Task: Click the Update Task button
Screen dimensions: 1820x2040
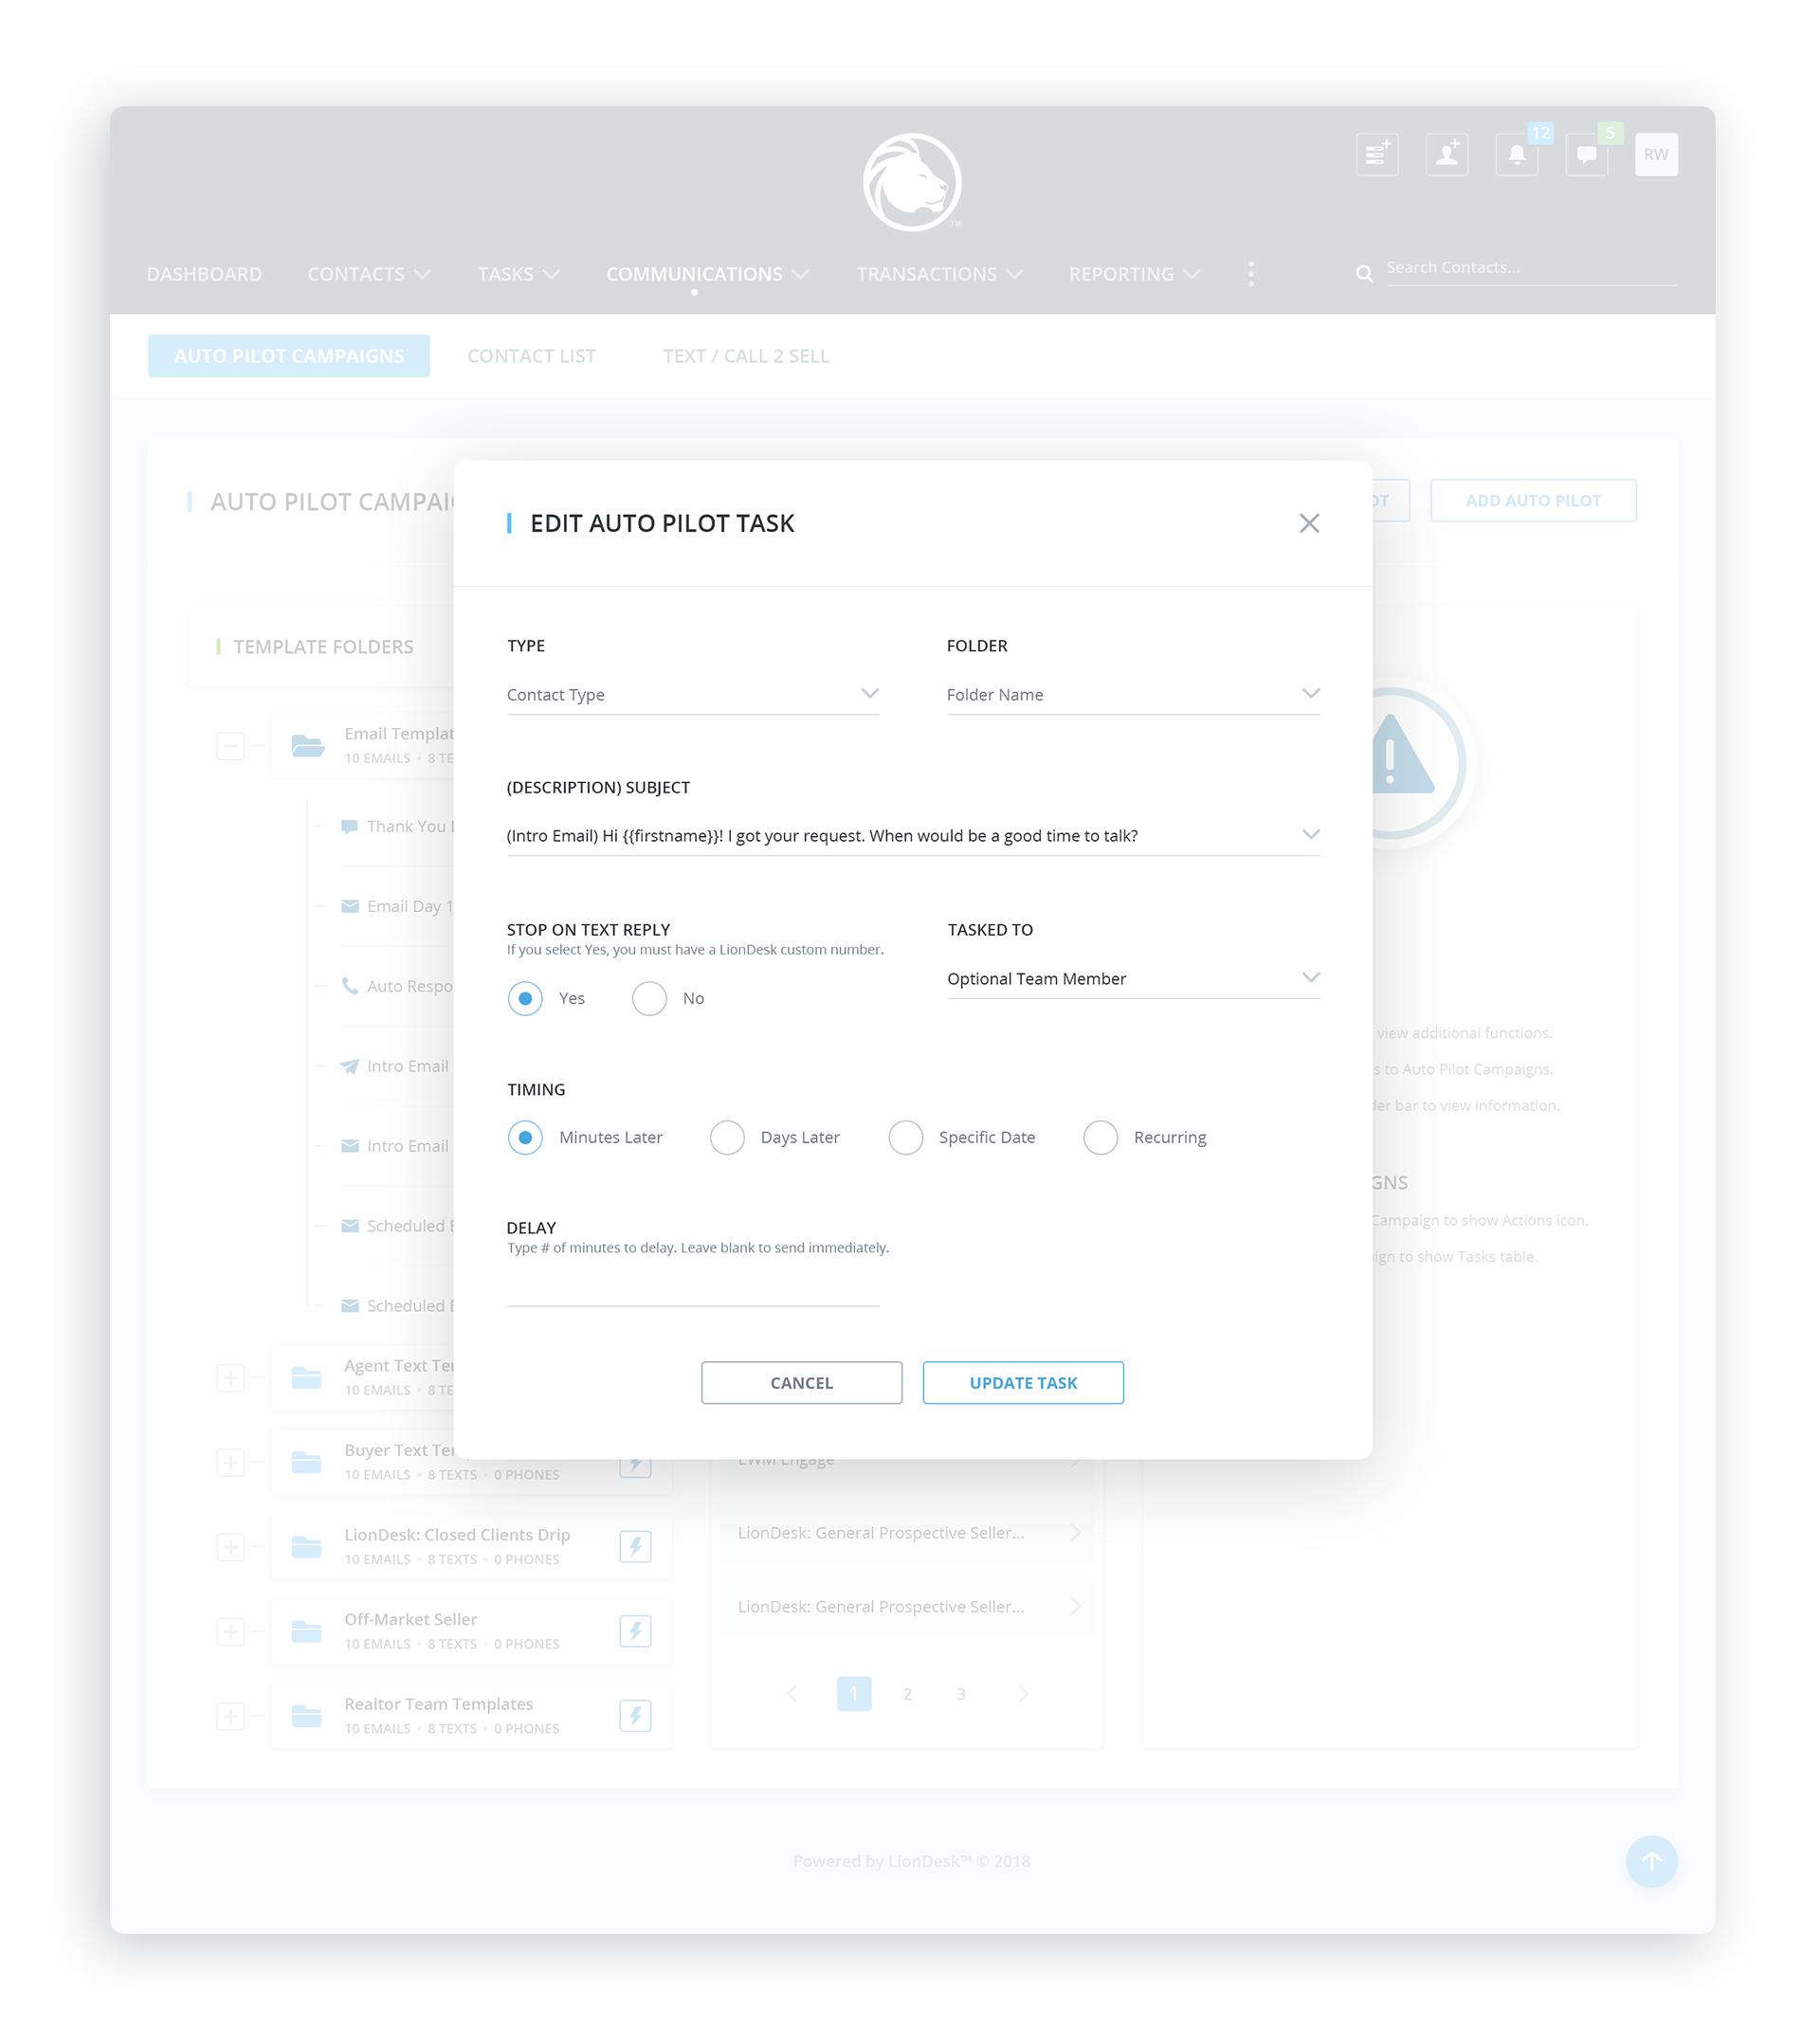Action: pos(1022,1382)
